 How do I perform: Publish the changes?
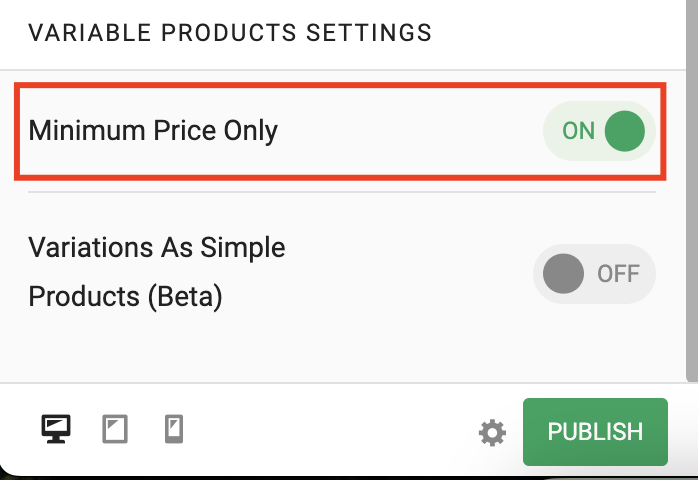[x=595, y=432]
